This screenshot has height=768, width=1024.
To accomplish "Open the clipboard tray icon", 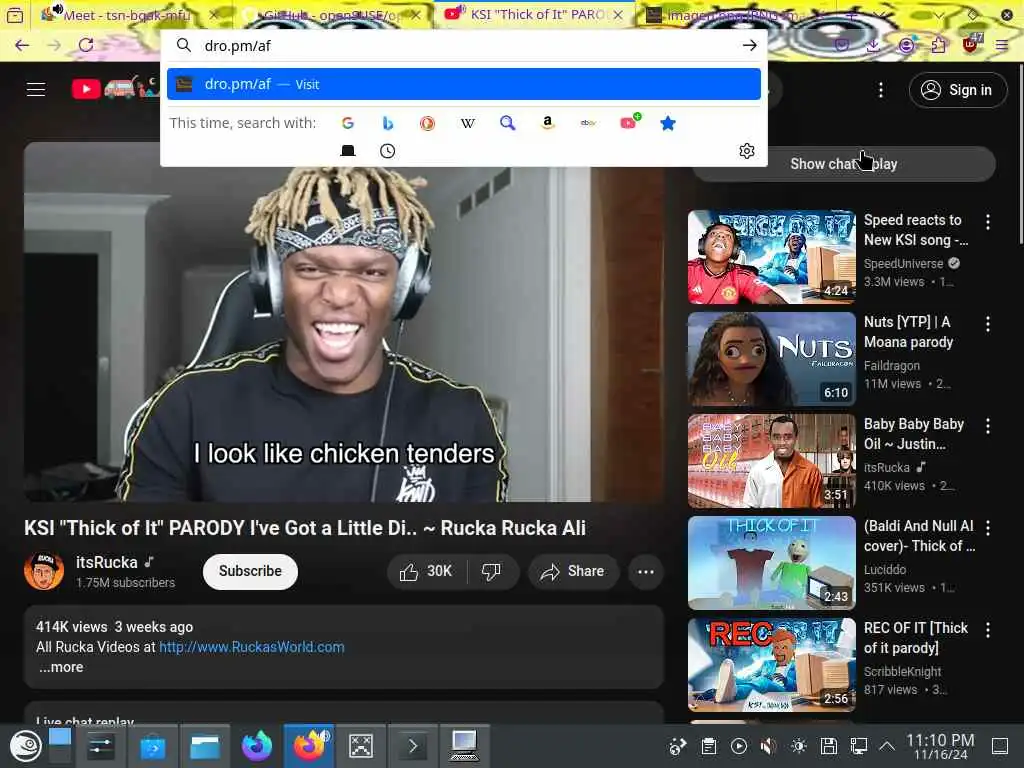I will click(709, 746).
